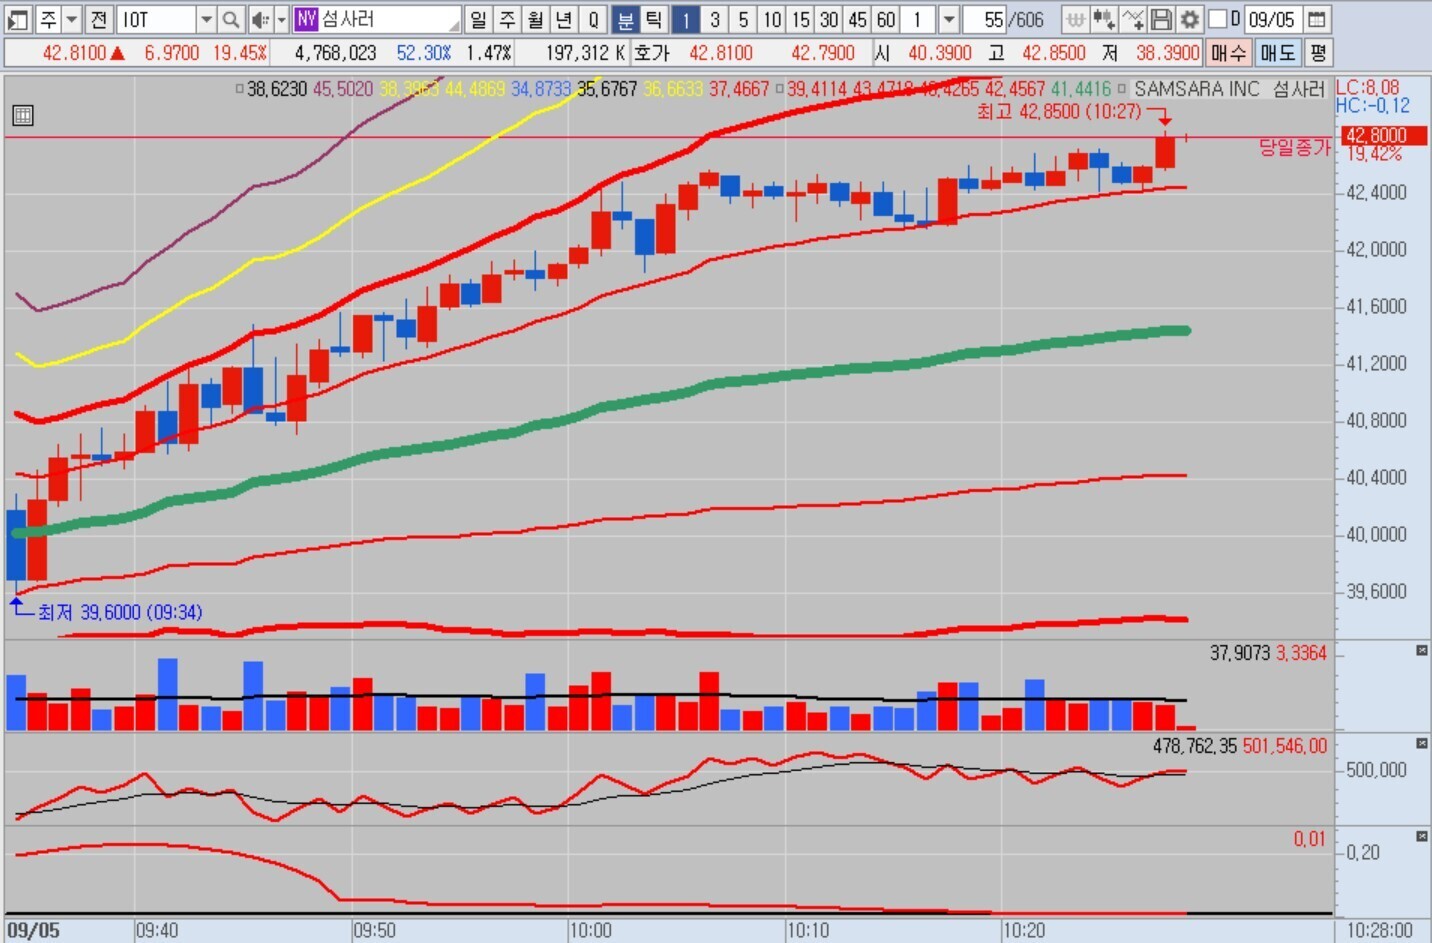Select the 분 minute chart period
1432x943 pixels.
(x=625, y=19)
